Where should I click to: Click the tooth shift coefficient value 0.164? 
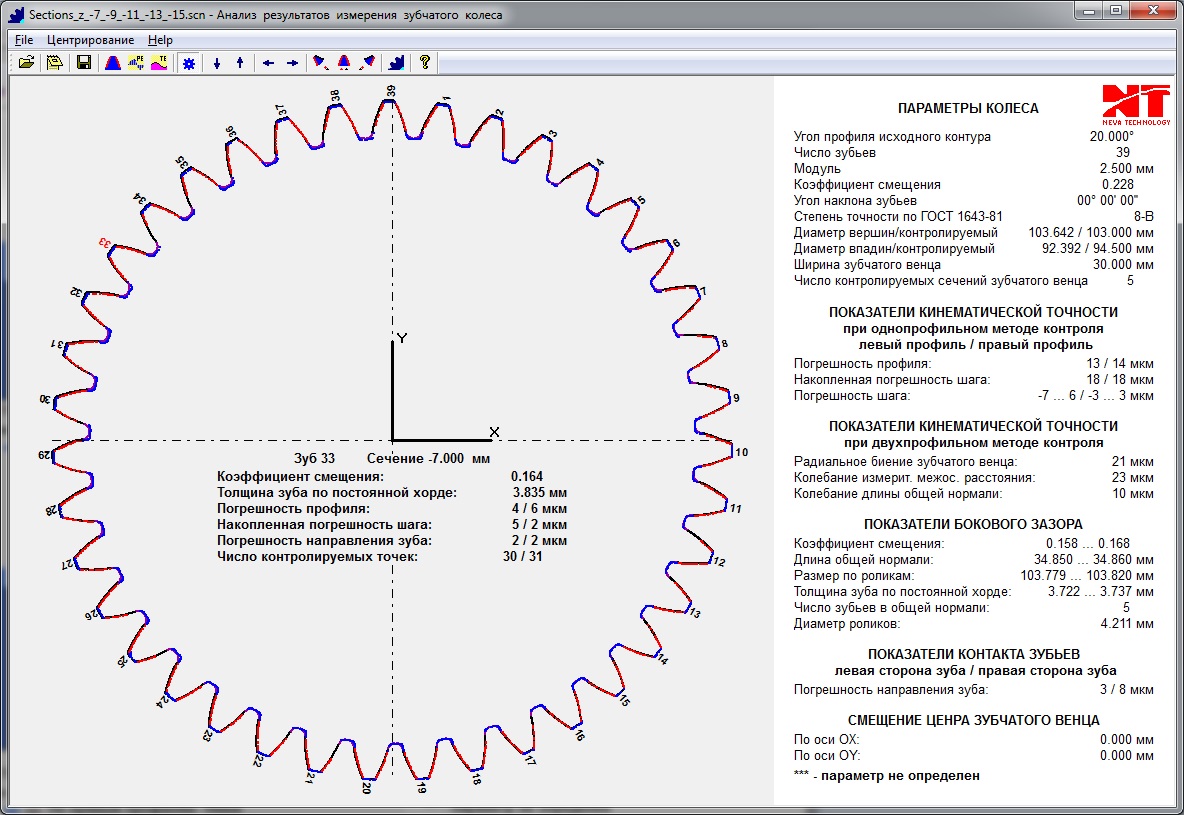click(x=526, y=477)
